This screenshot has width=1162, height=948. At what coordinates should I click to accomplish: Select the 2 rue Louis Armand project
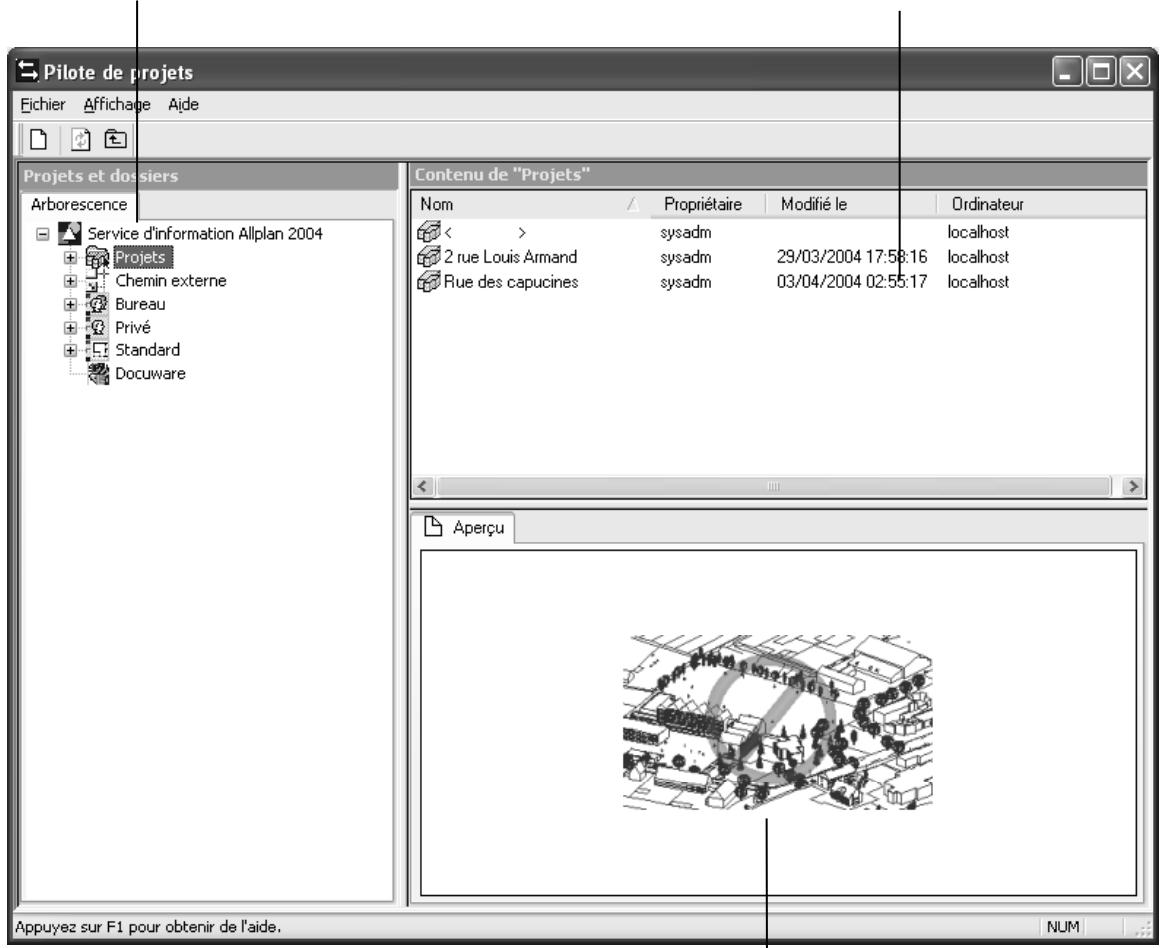510,257
